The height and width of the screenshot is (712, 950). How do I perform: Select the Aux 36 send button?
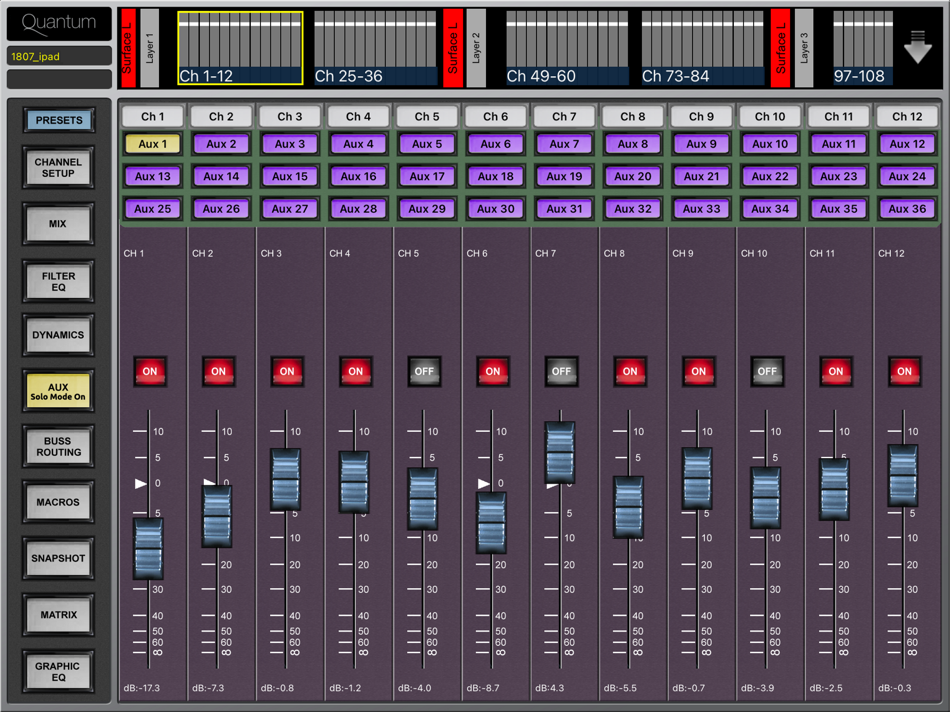[x=907, y=209]
